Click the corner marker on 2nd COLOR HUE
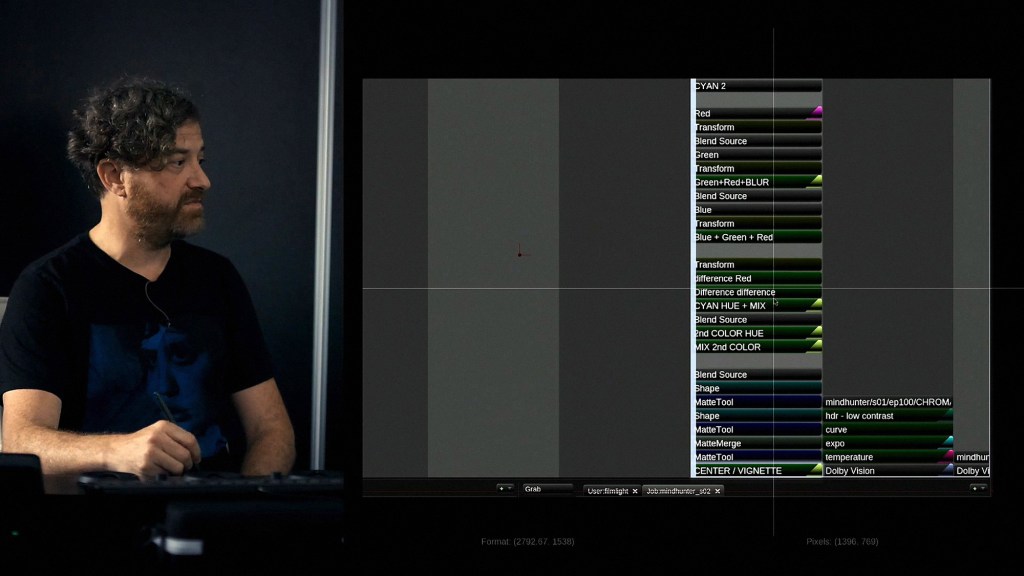Image resolution: width=1024 pixels, height=576 pixels. [x=816, y=331]
